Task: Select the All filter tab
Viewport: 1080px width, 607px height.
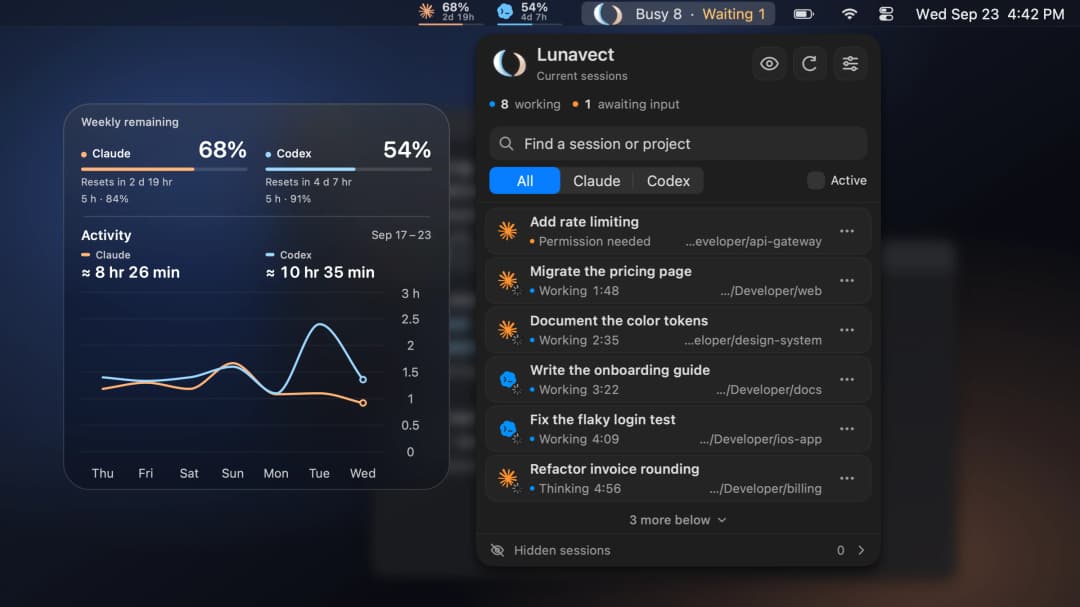Action: [x=525, y=181]
